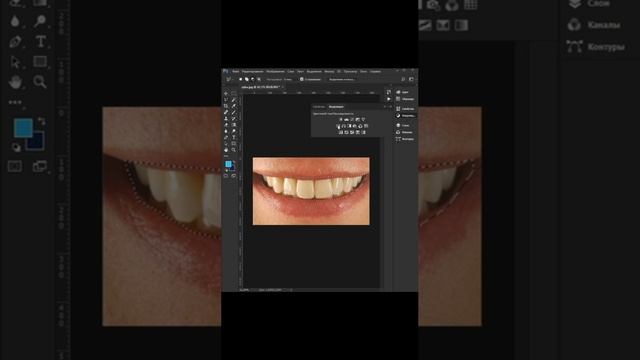640x360 pixels.
Task: Select the Lasso tool in center window
Action: [226, 100]
